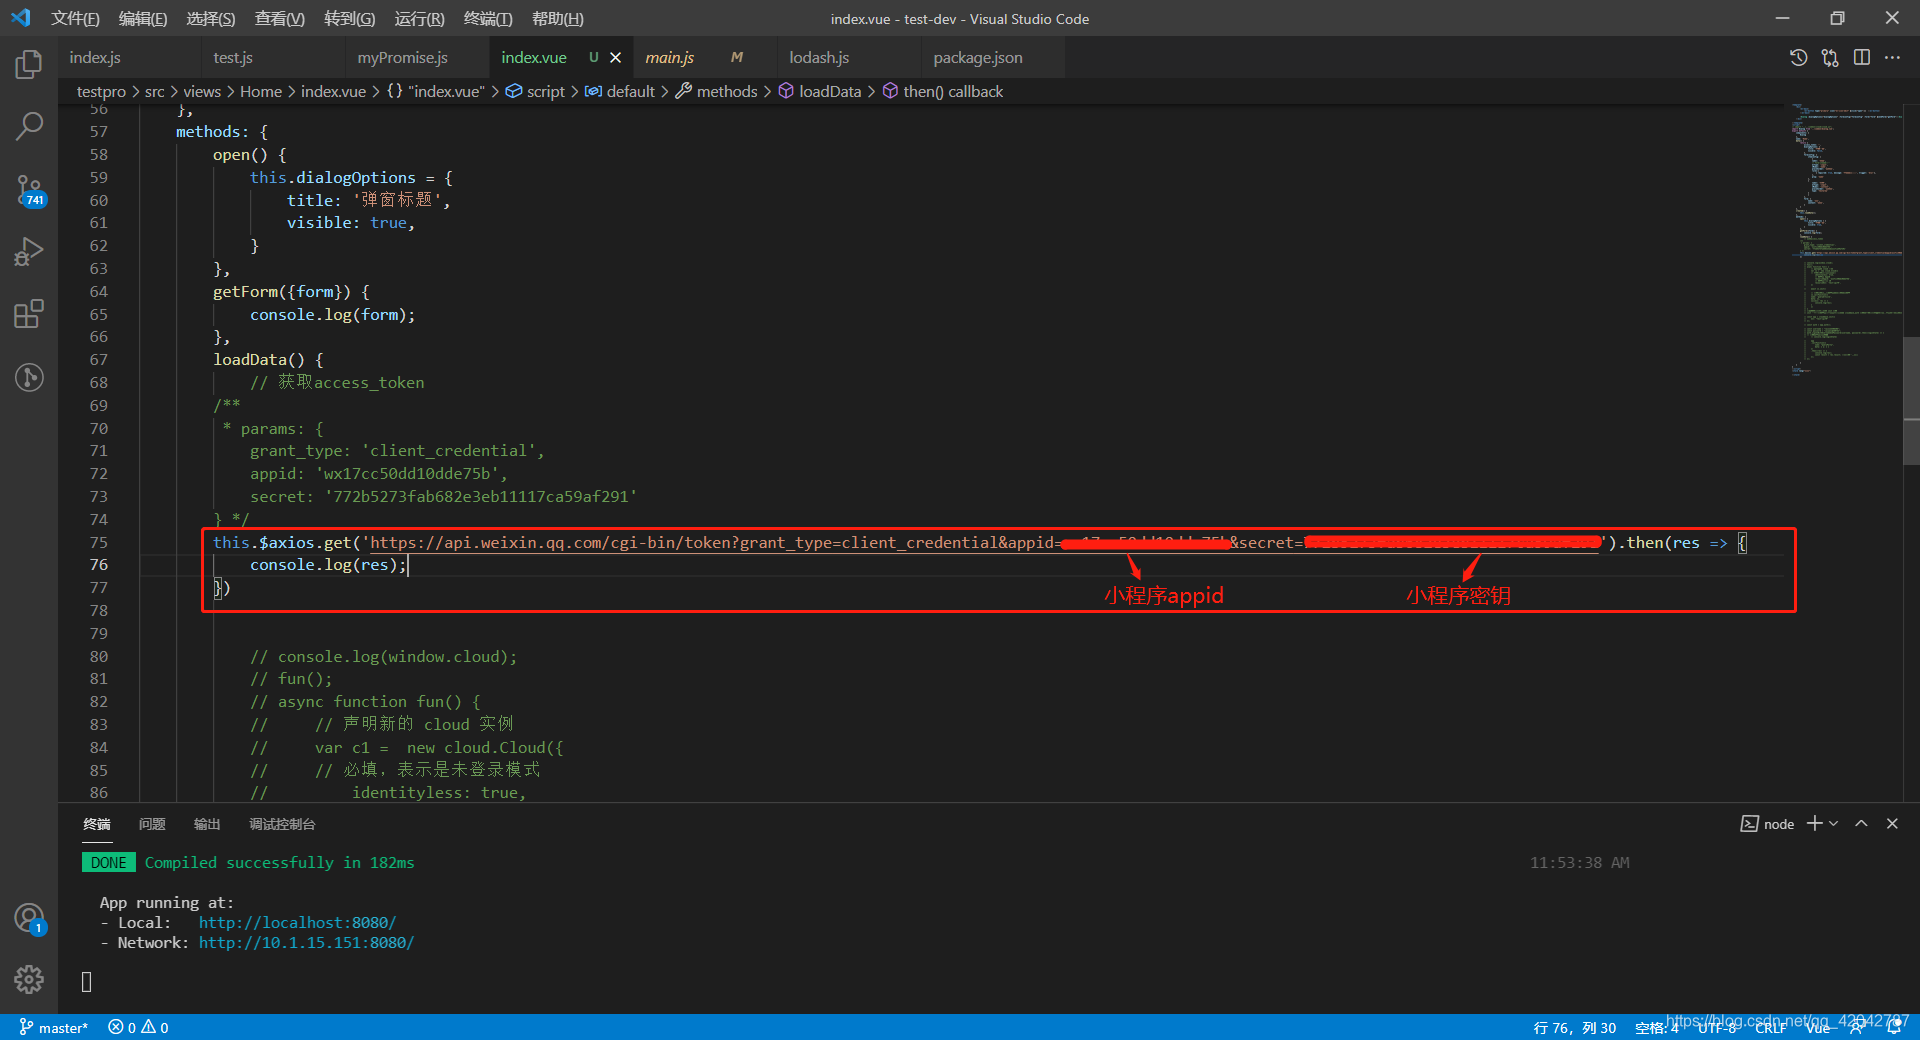This screenshot has height=1040, width=1920.
Task: Open the http://localhost:8080/ link in terminal
Action: (x=297, y=922)
